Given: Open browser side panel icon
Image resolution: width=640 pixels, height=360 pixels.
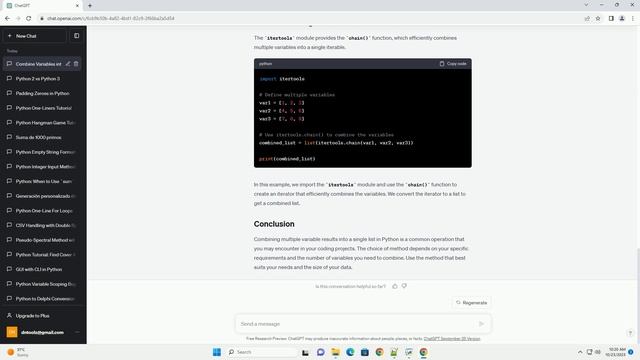Looking at the screenshot, I should point(611,18).
